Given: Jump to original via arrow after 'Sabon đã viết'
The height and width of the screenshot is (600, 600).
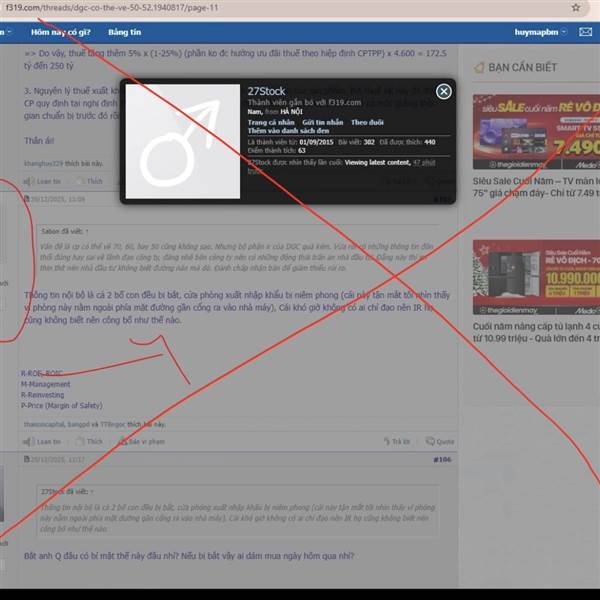Looking at the screenshot, I should tap(87, 232).
